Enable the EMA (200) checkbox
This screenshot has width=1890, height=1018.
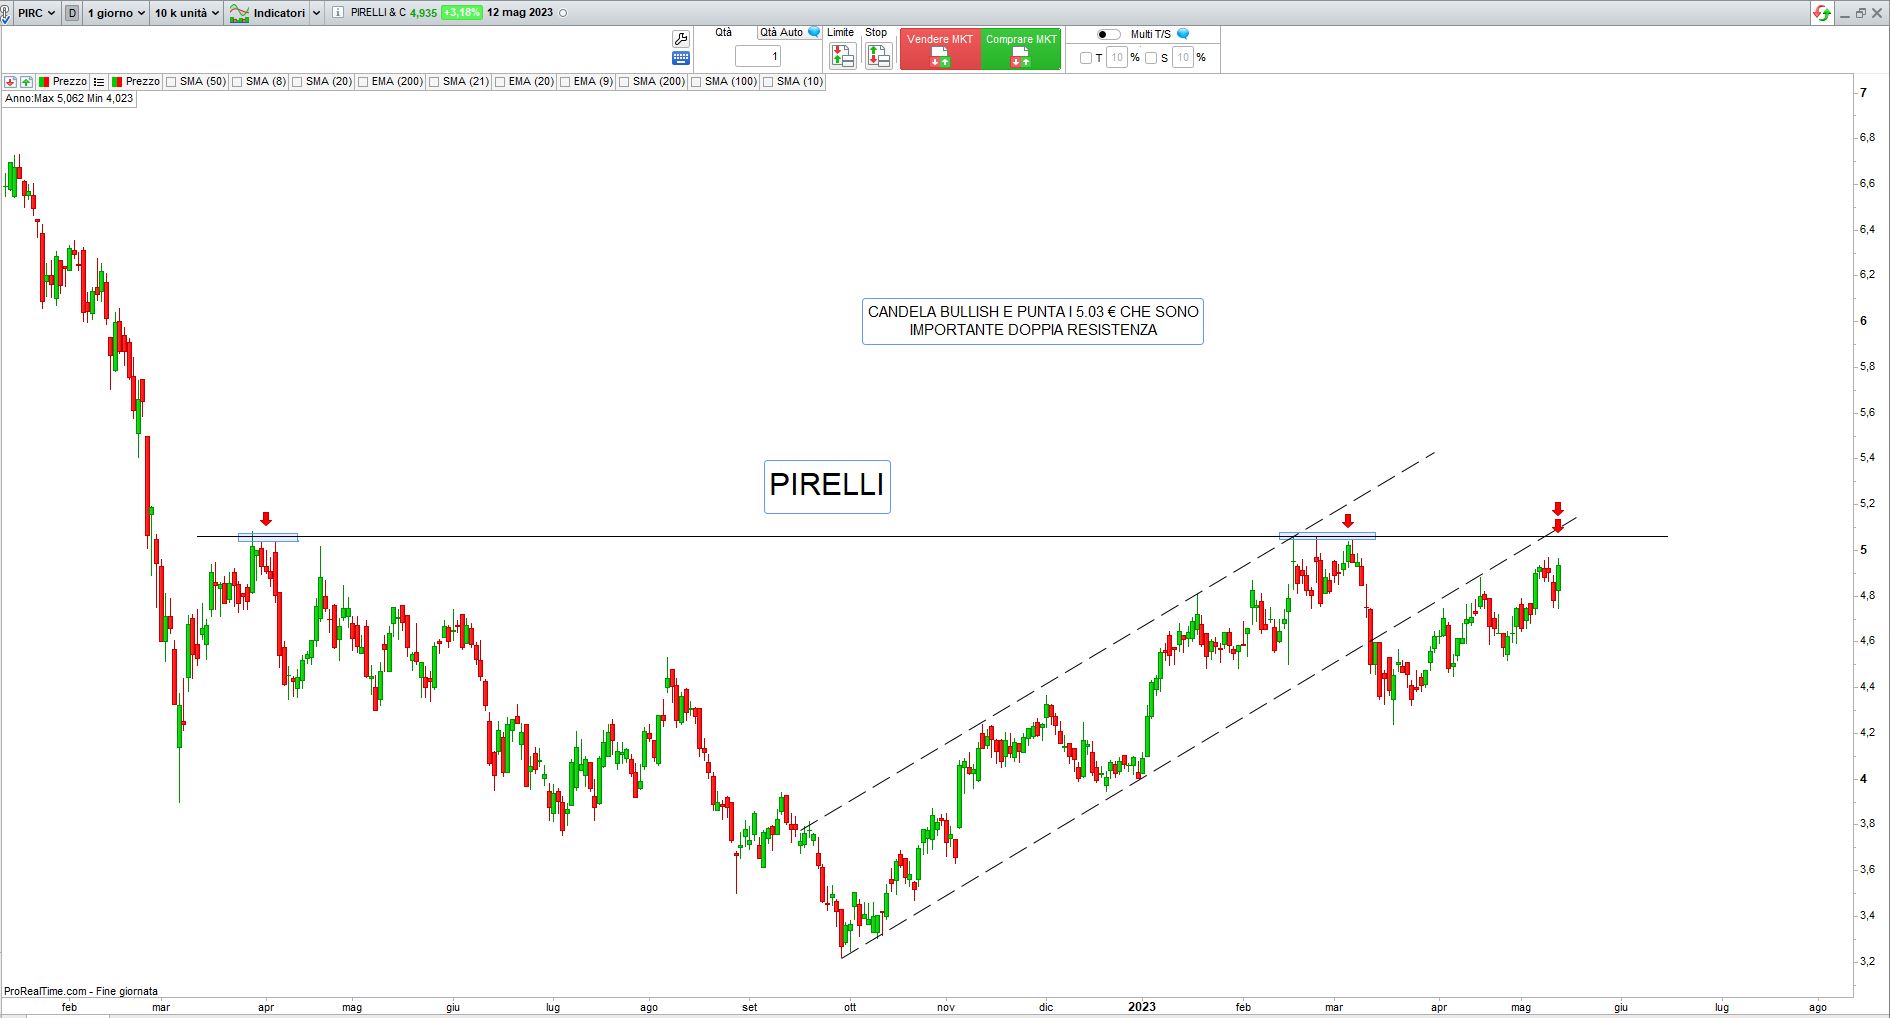[363, 82]
